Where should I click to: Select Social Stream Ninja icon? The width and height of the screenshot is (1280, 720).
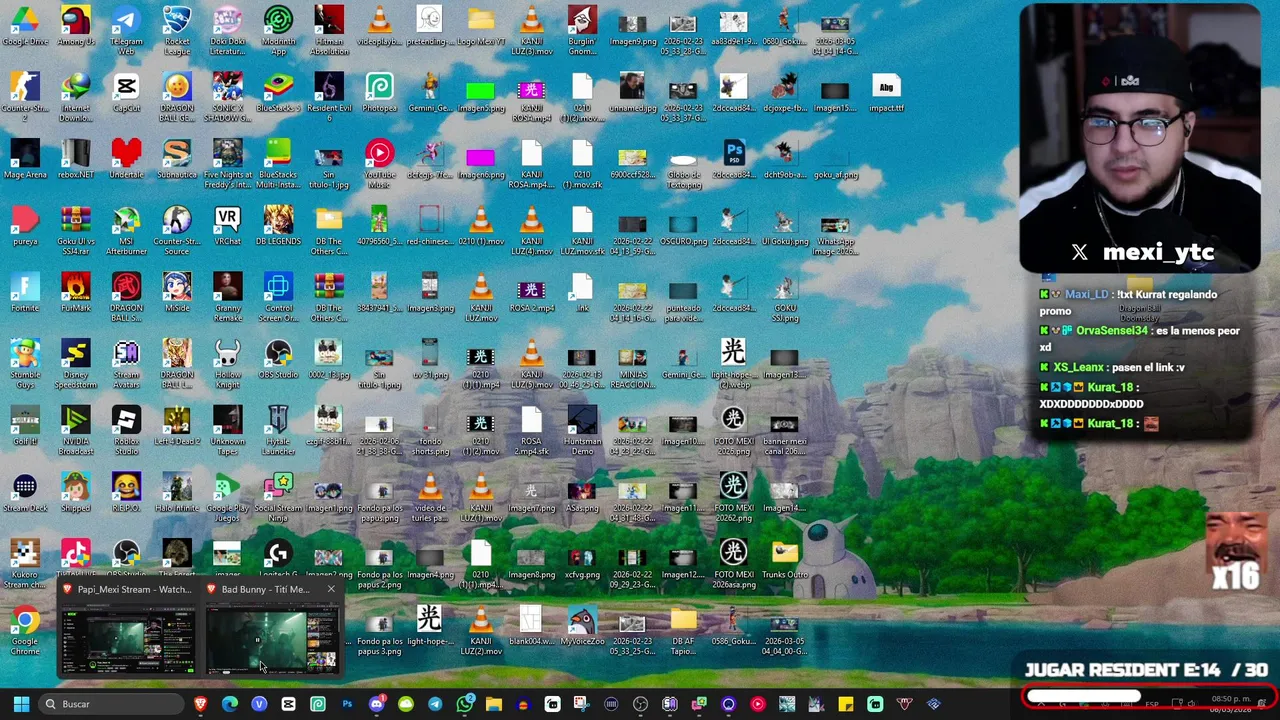coord(278,497)
